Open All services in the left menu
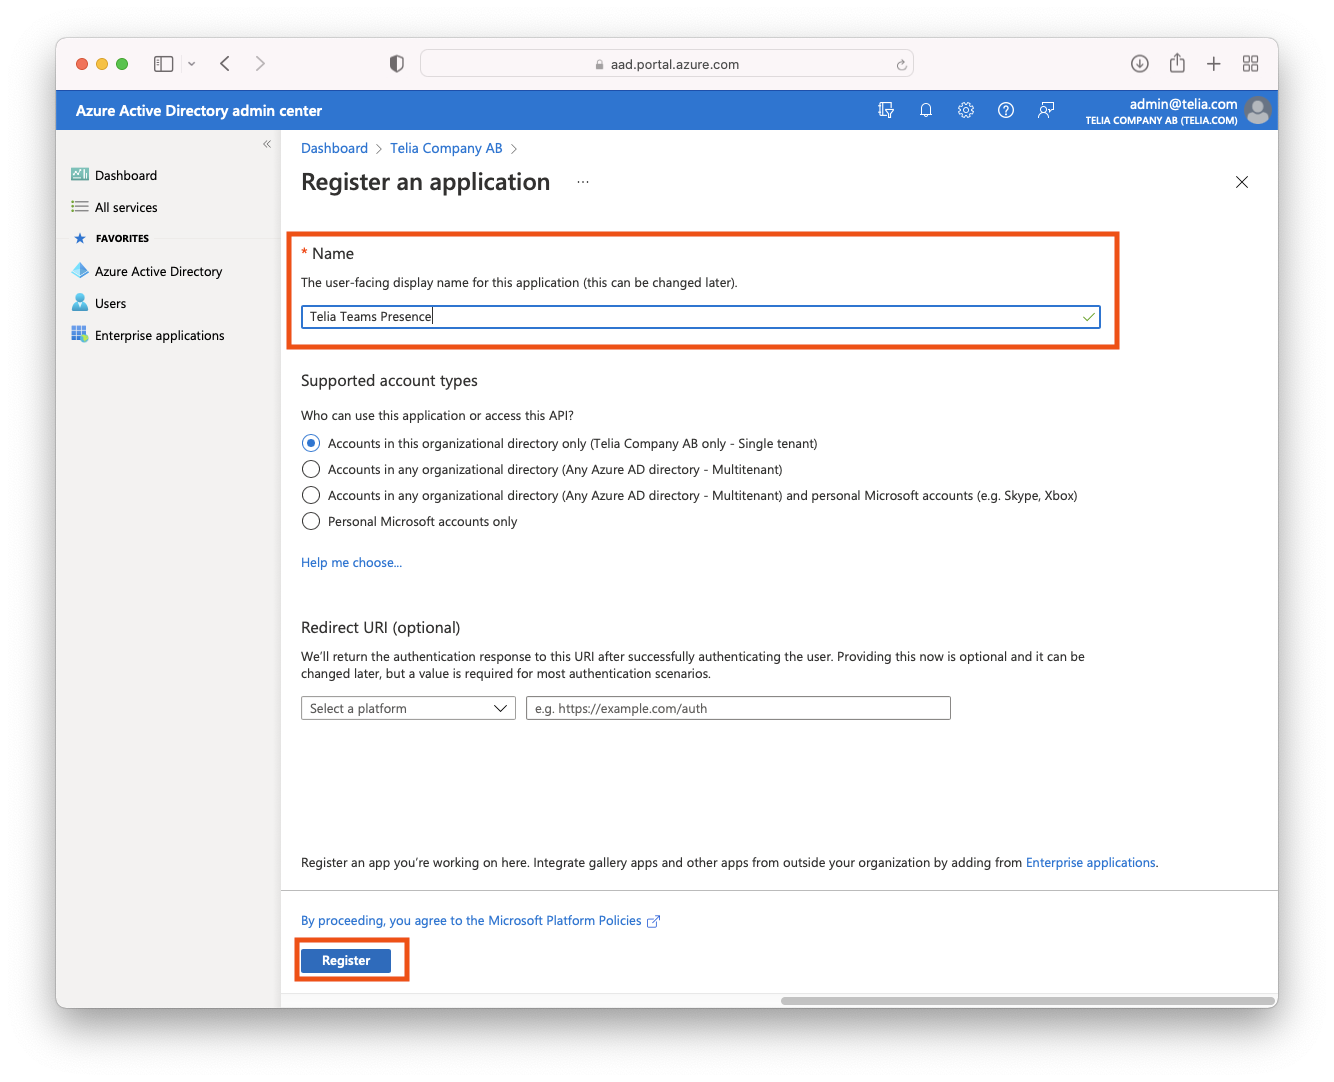This screenshot has width=1334, height=1082. 126,207
